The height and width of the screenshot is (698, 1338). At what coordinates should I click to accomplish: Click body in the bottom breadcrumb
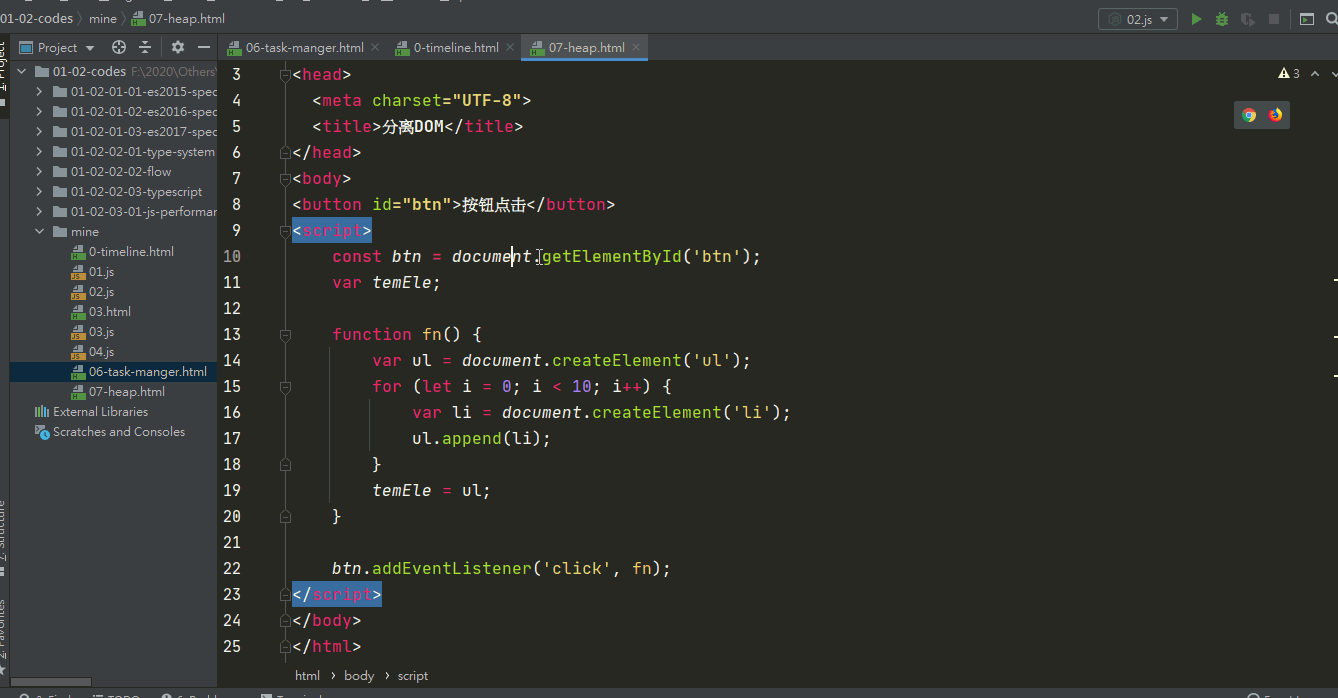pos(359,676)
